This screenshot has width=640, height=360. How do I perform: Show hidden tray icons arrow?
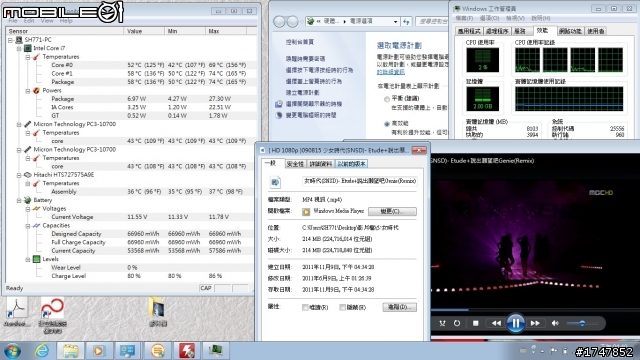coord(542,351)
